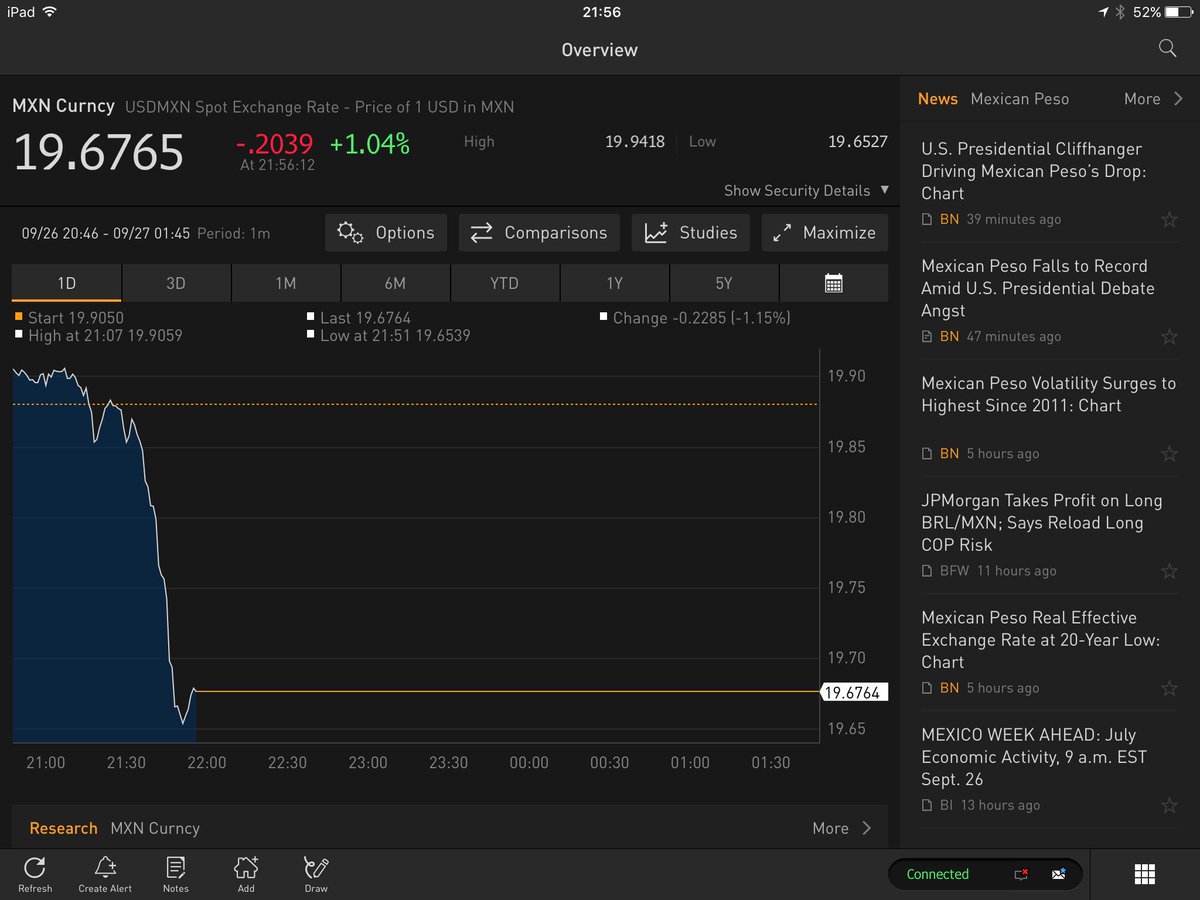Select the Draw annotation tool
The width and height of the screenshot is (1200, 900).
pyautogui.click(x=315, y=873)
